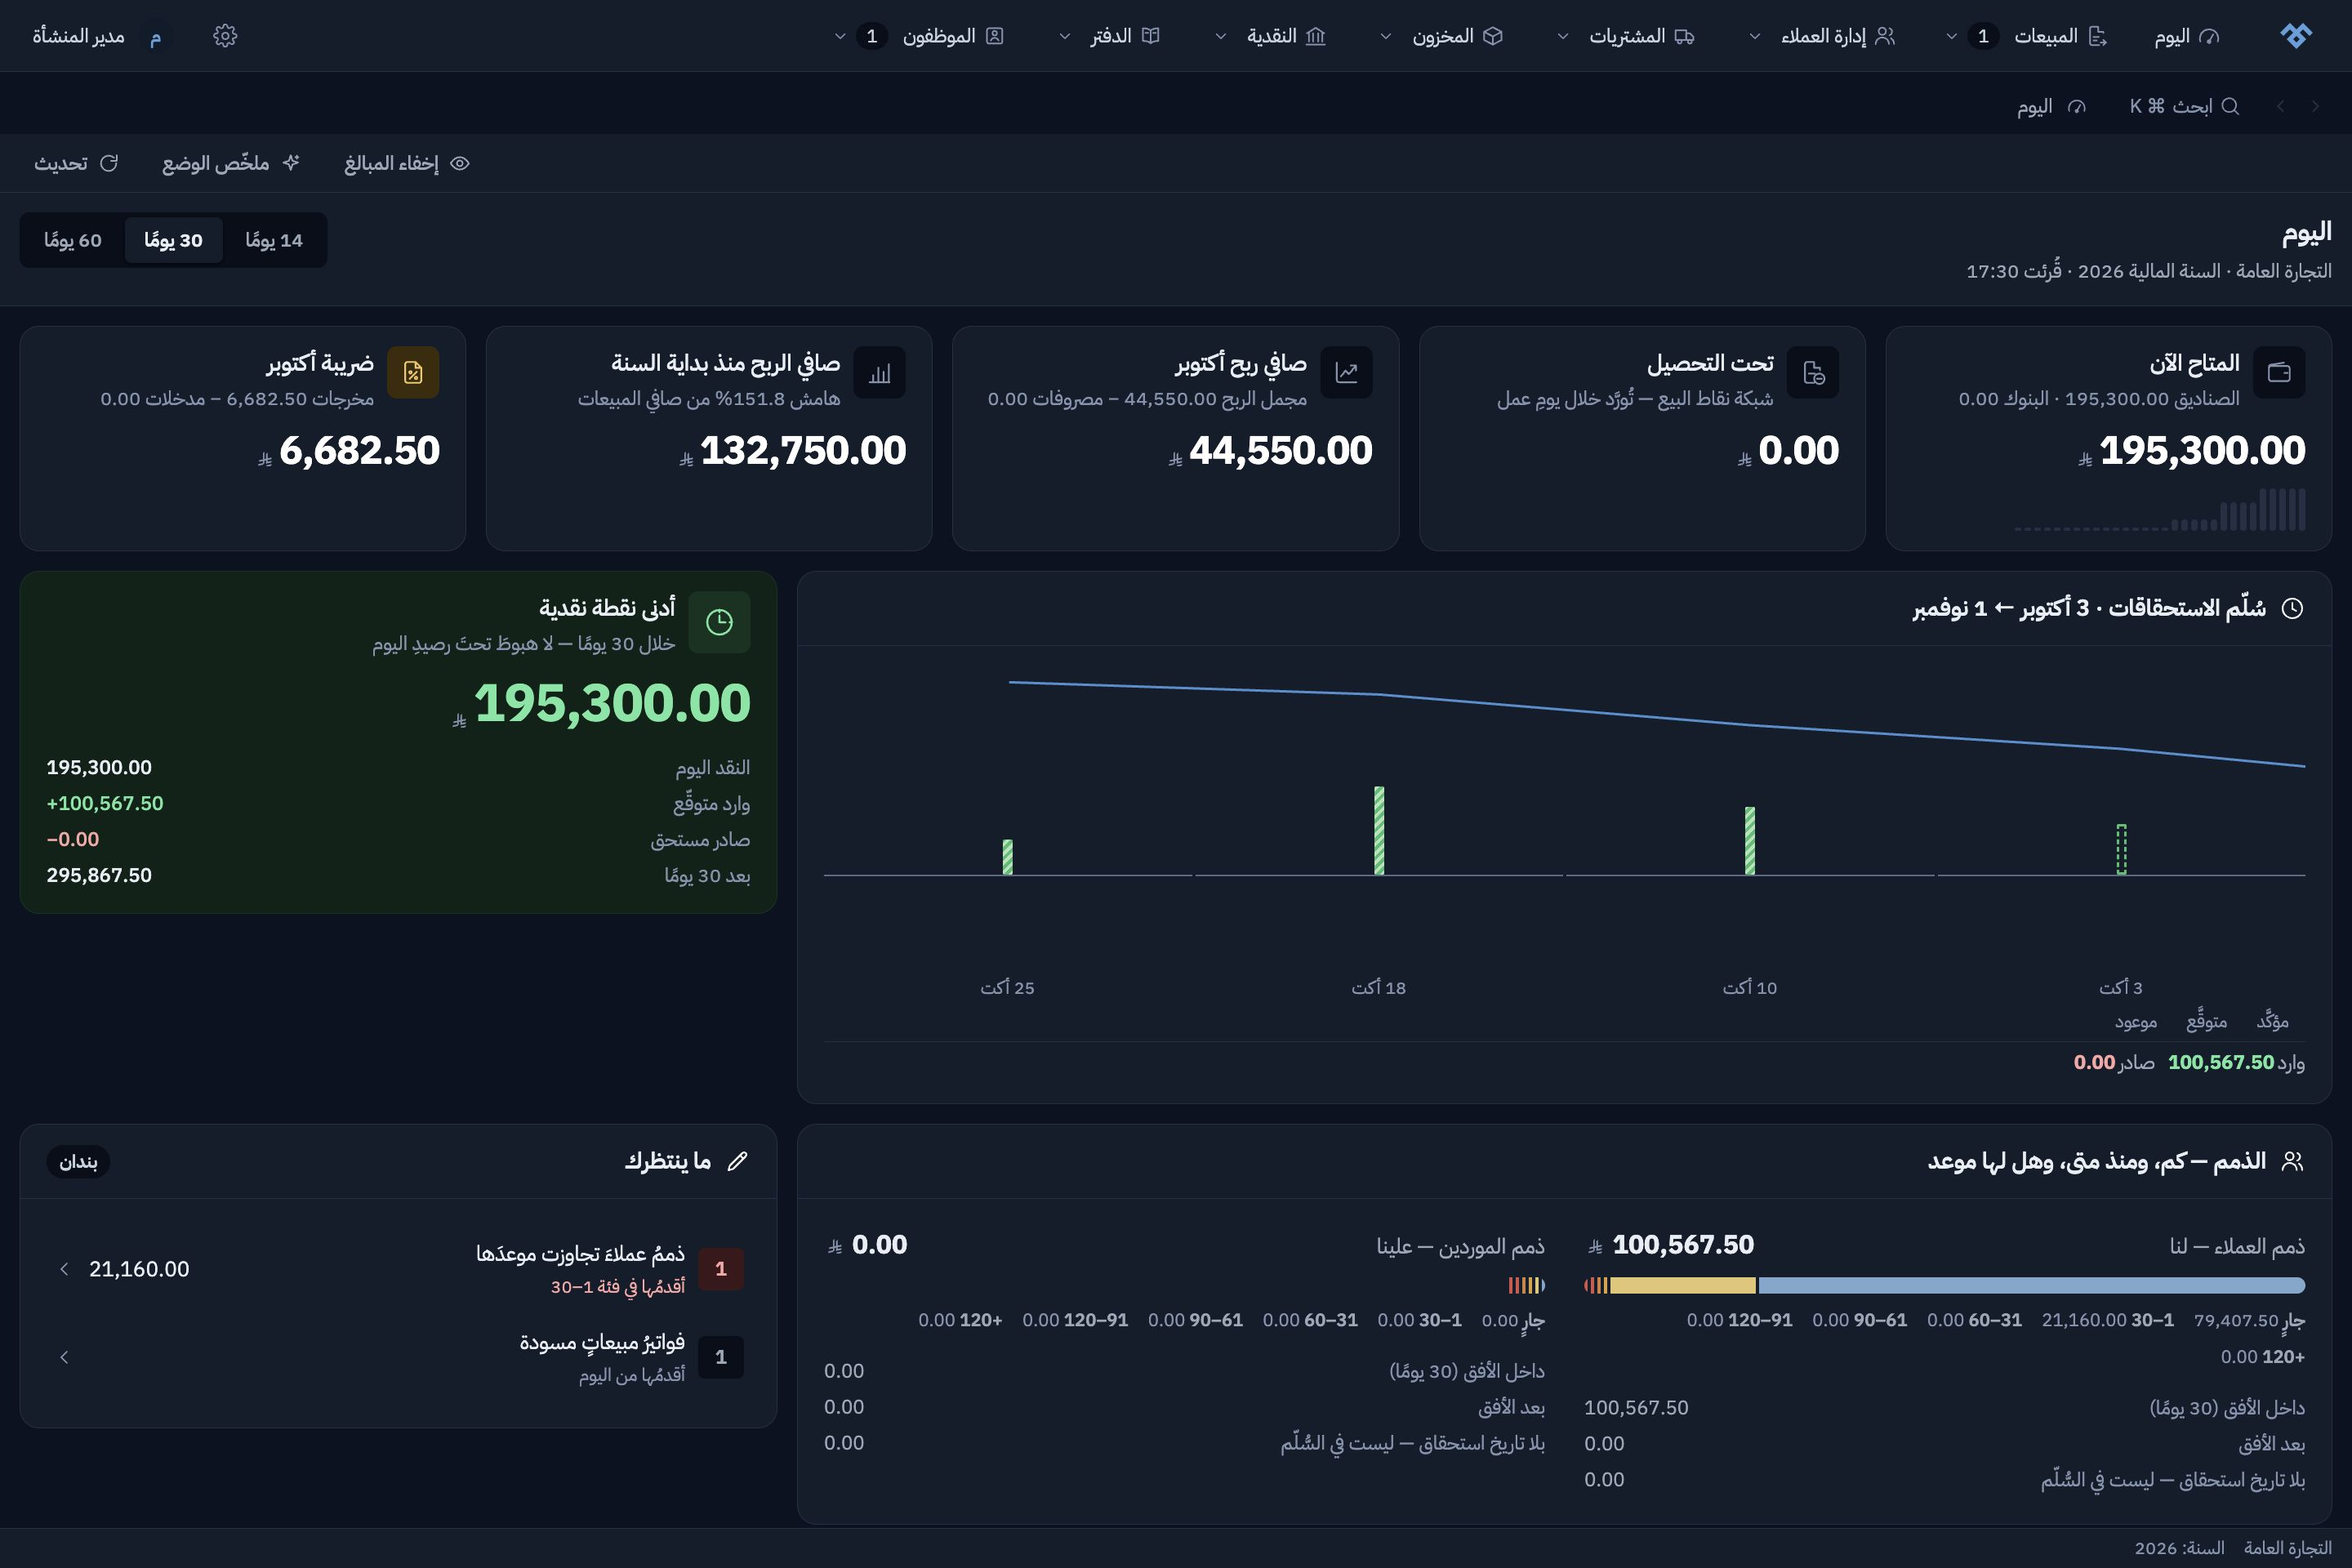
Task: Open the اليوم breadcrumb tab
Action: tap(2052, 106)
